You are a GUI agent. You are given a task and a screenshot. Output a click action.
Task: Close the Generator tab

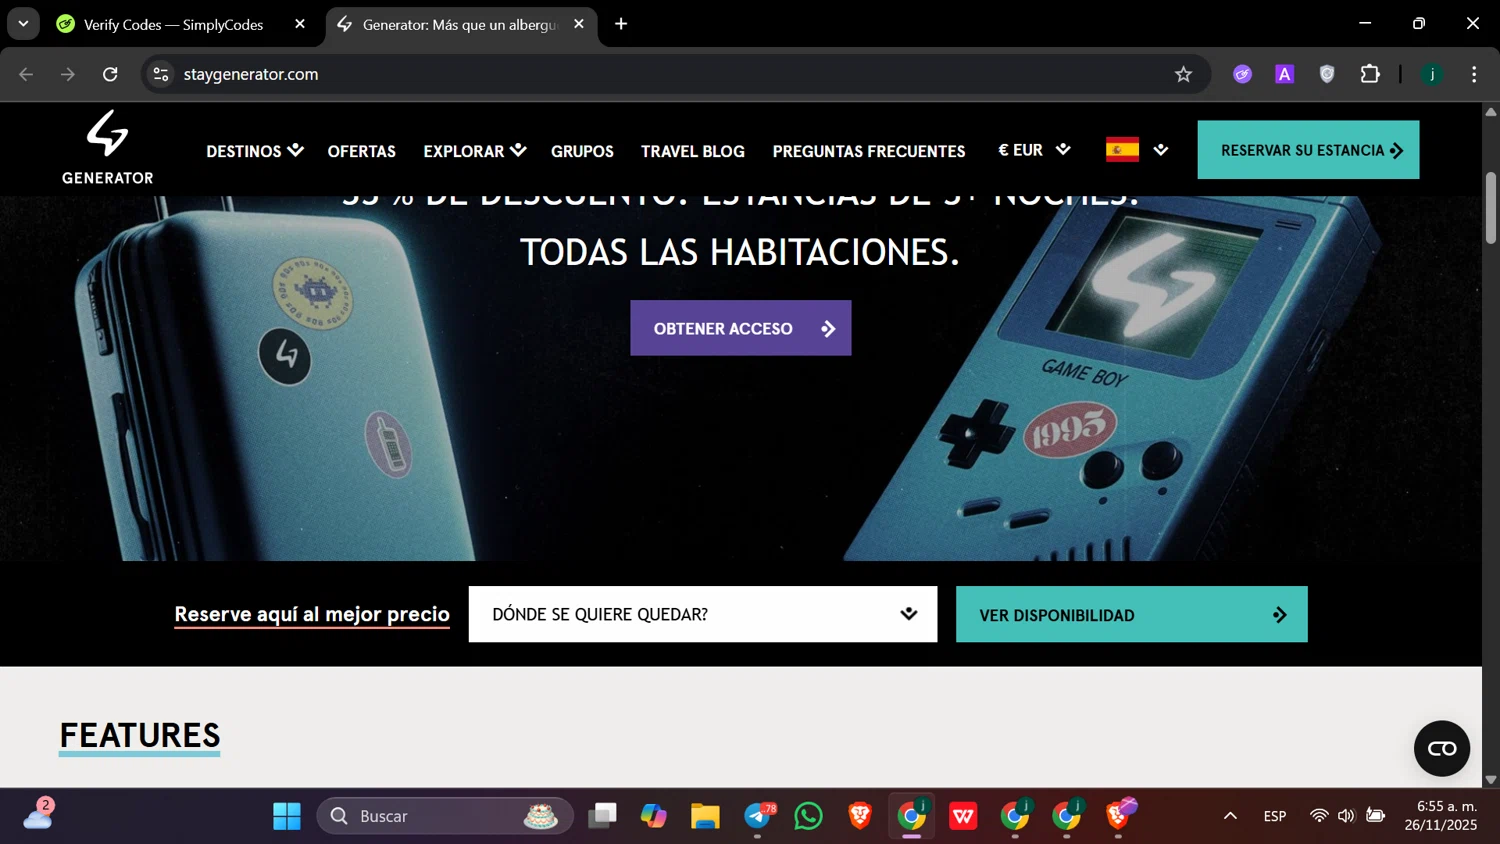(x=579, y=24)
